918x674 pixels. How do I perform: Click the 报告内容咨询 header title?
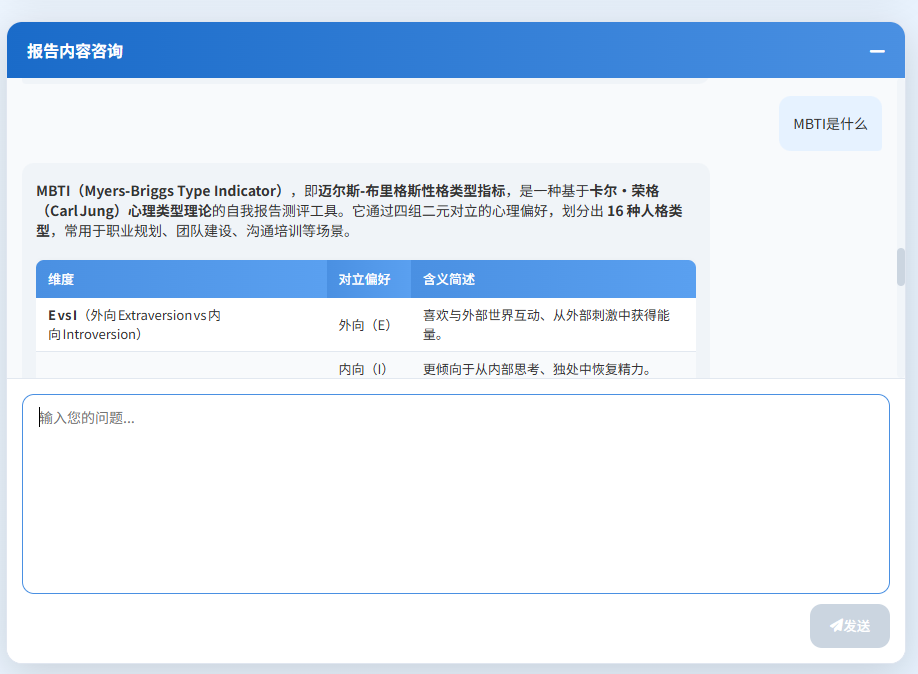click(x=75, y=51)
